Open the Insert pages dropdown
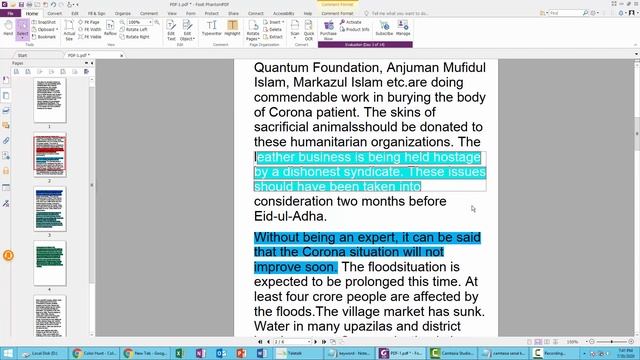The width and height of the screenshot is (640, 360). 273,22
